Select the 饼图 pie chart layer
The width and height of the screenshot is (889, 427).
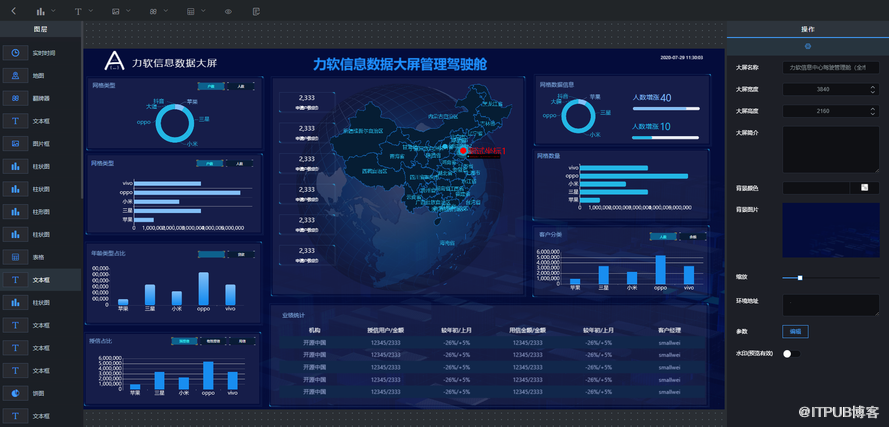tap(40, 393)
